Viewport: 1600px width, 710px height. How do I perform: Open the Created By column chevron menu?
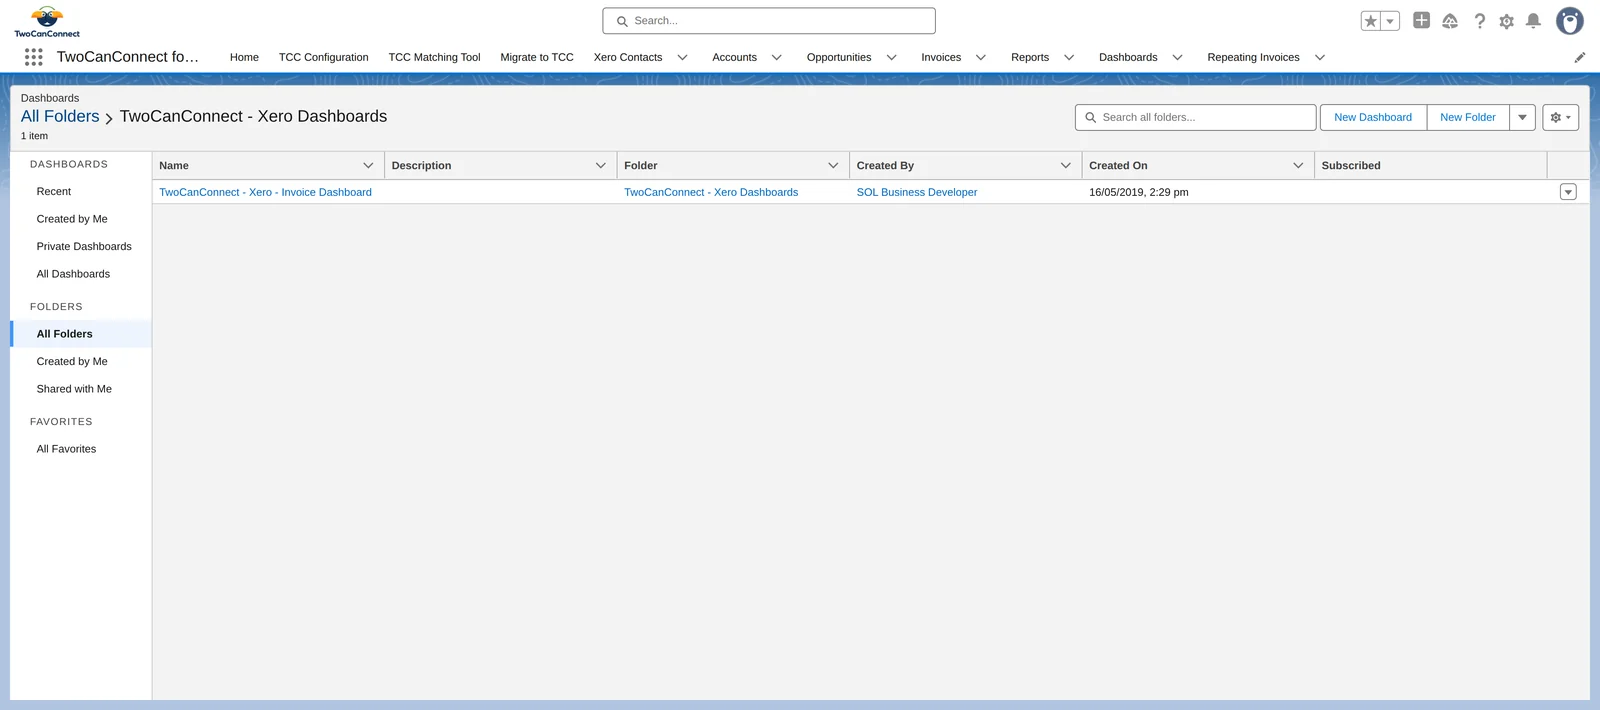click(x=1066, y=165)
